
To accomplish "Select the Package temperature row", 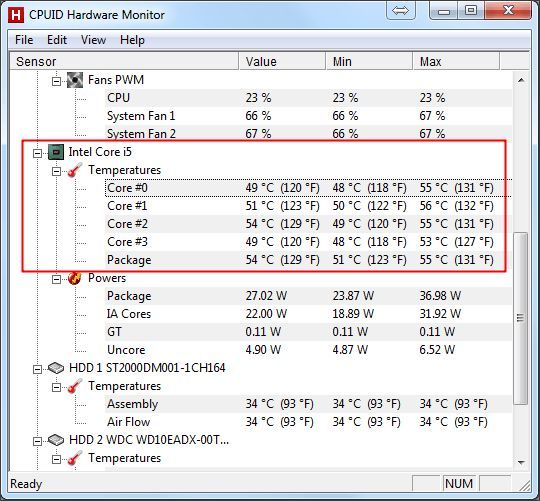I will point(309,260).
